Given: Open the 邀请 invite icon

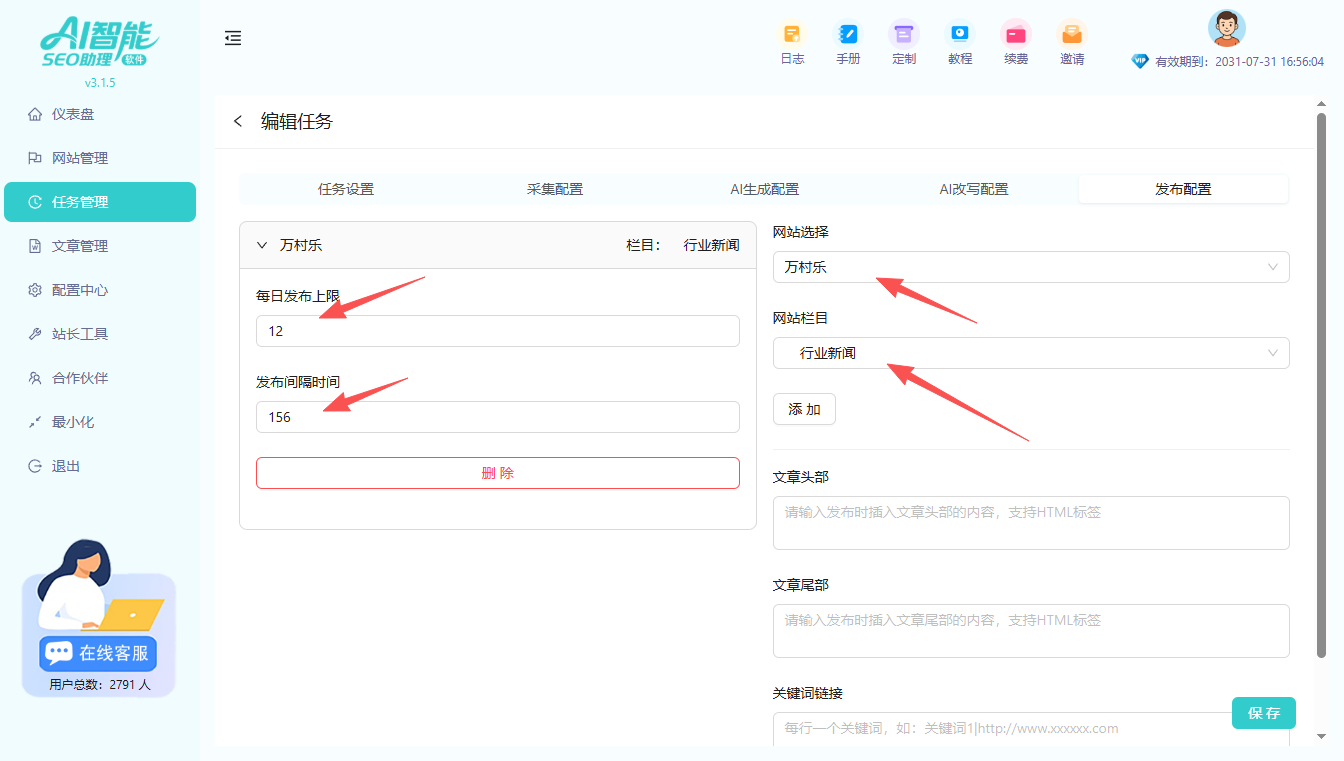Looking at the screenshot, I should 1072,34.
